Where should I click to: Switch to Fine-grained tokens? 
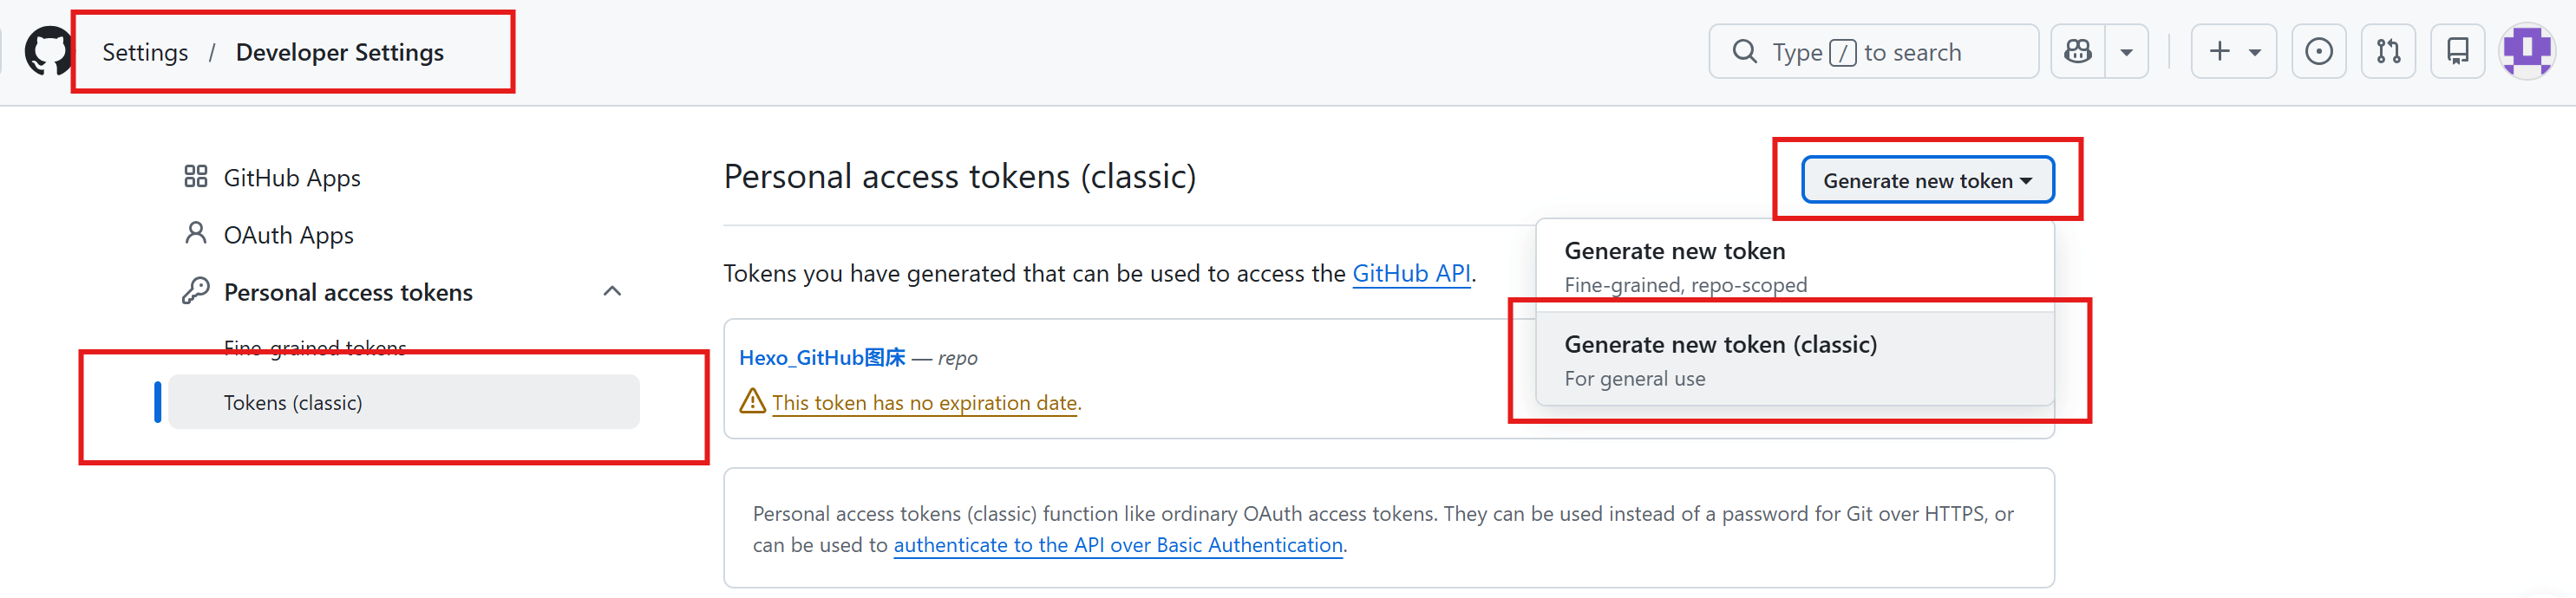coord(314,347)
